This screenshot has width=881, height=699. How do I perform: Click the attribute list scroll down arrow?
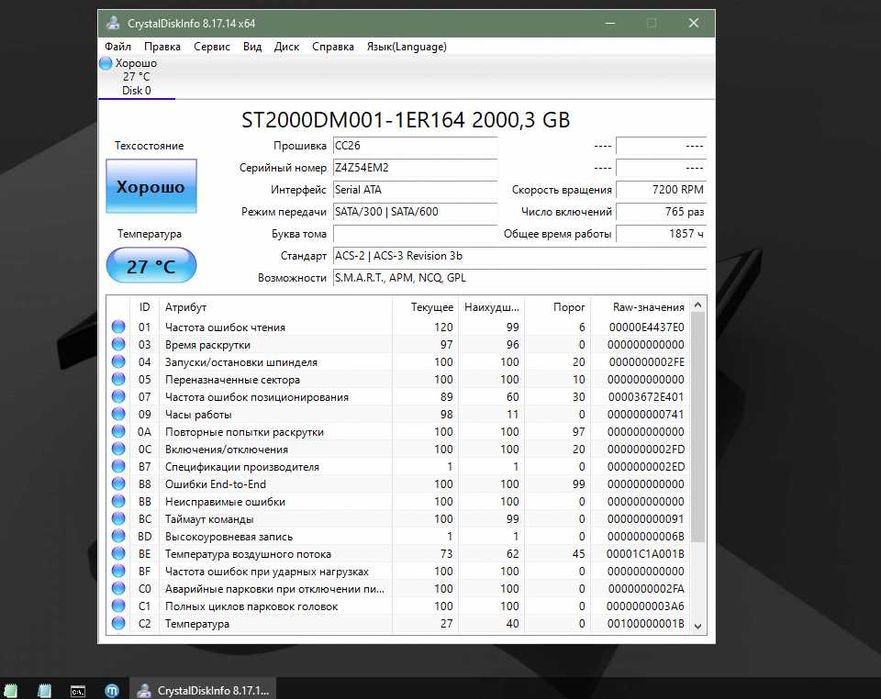pyautogui.click(x=698, y=625)
